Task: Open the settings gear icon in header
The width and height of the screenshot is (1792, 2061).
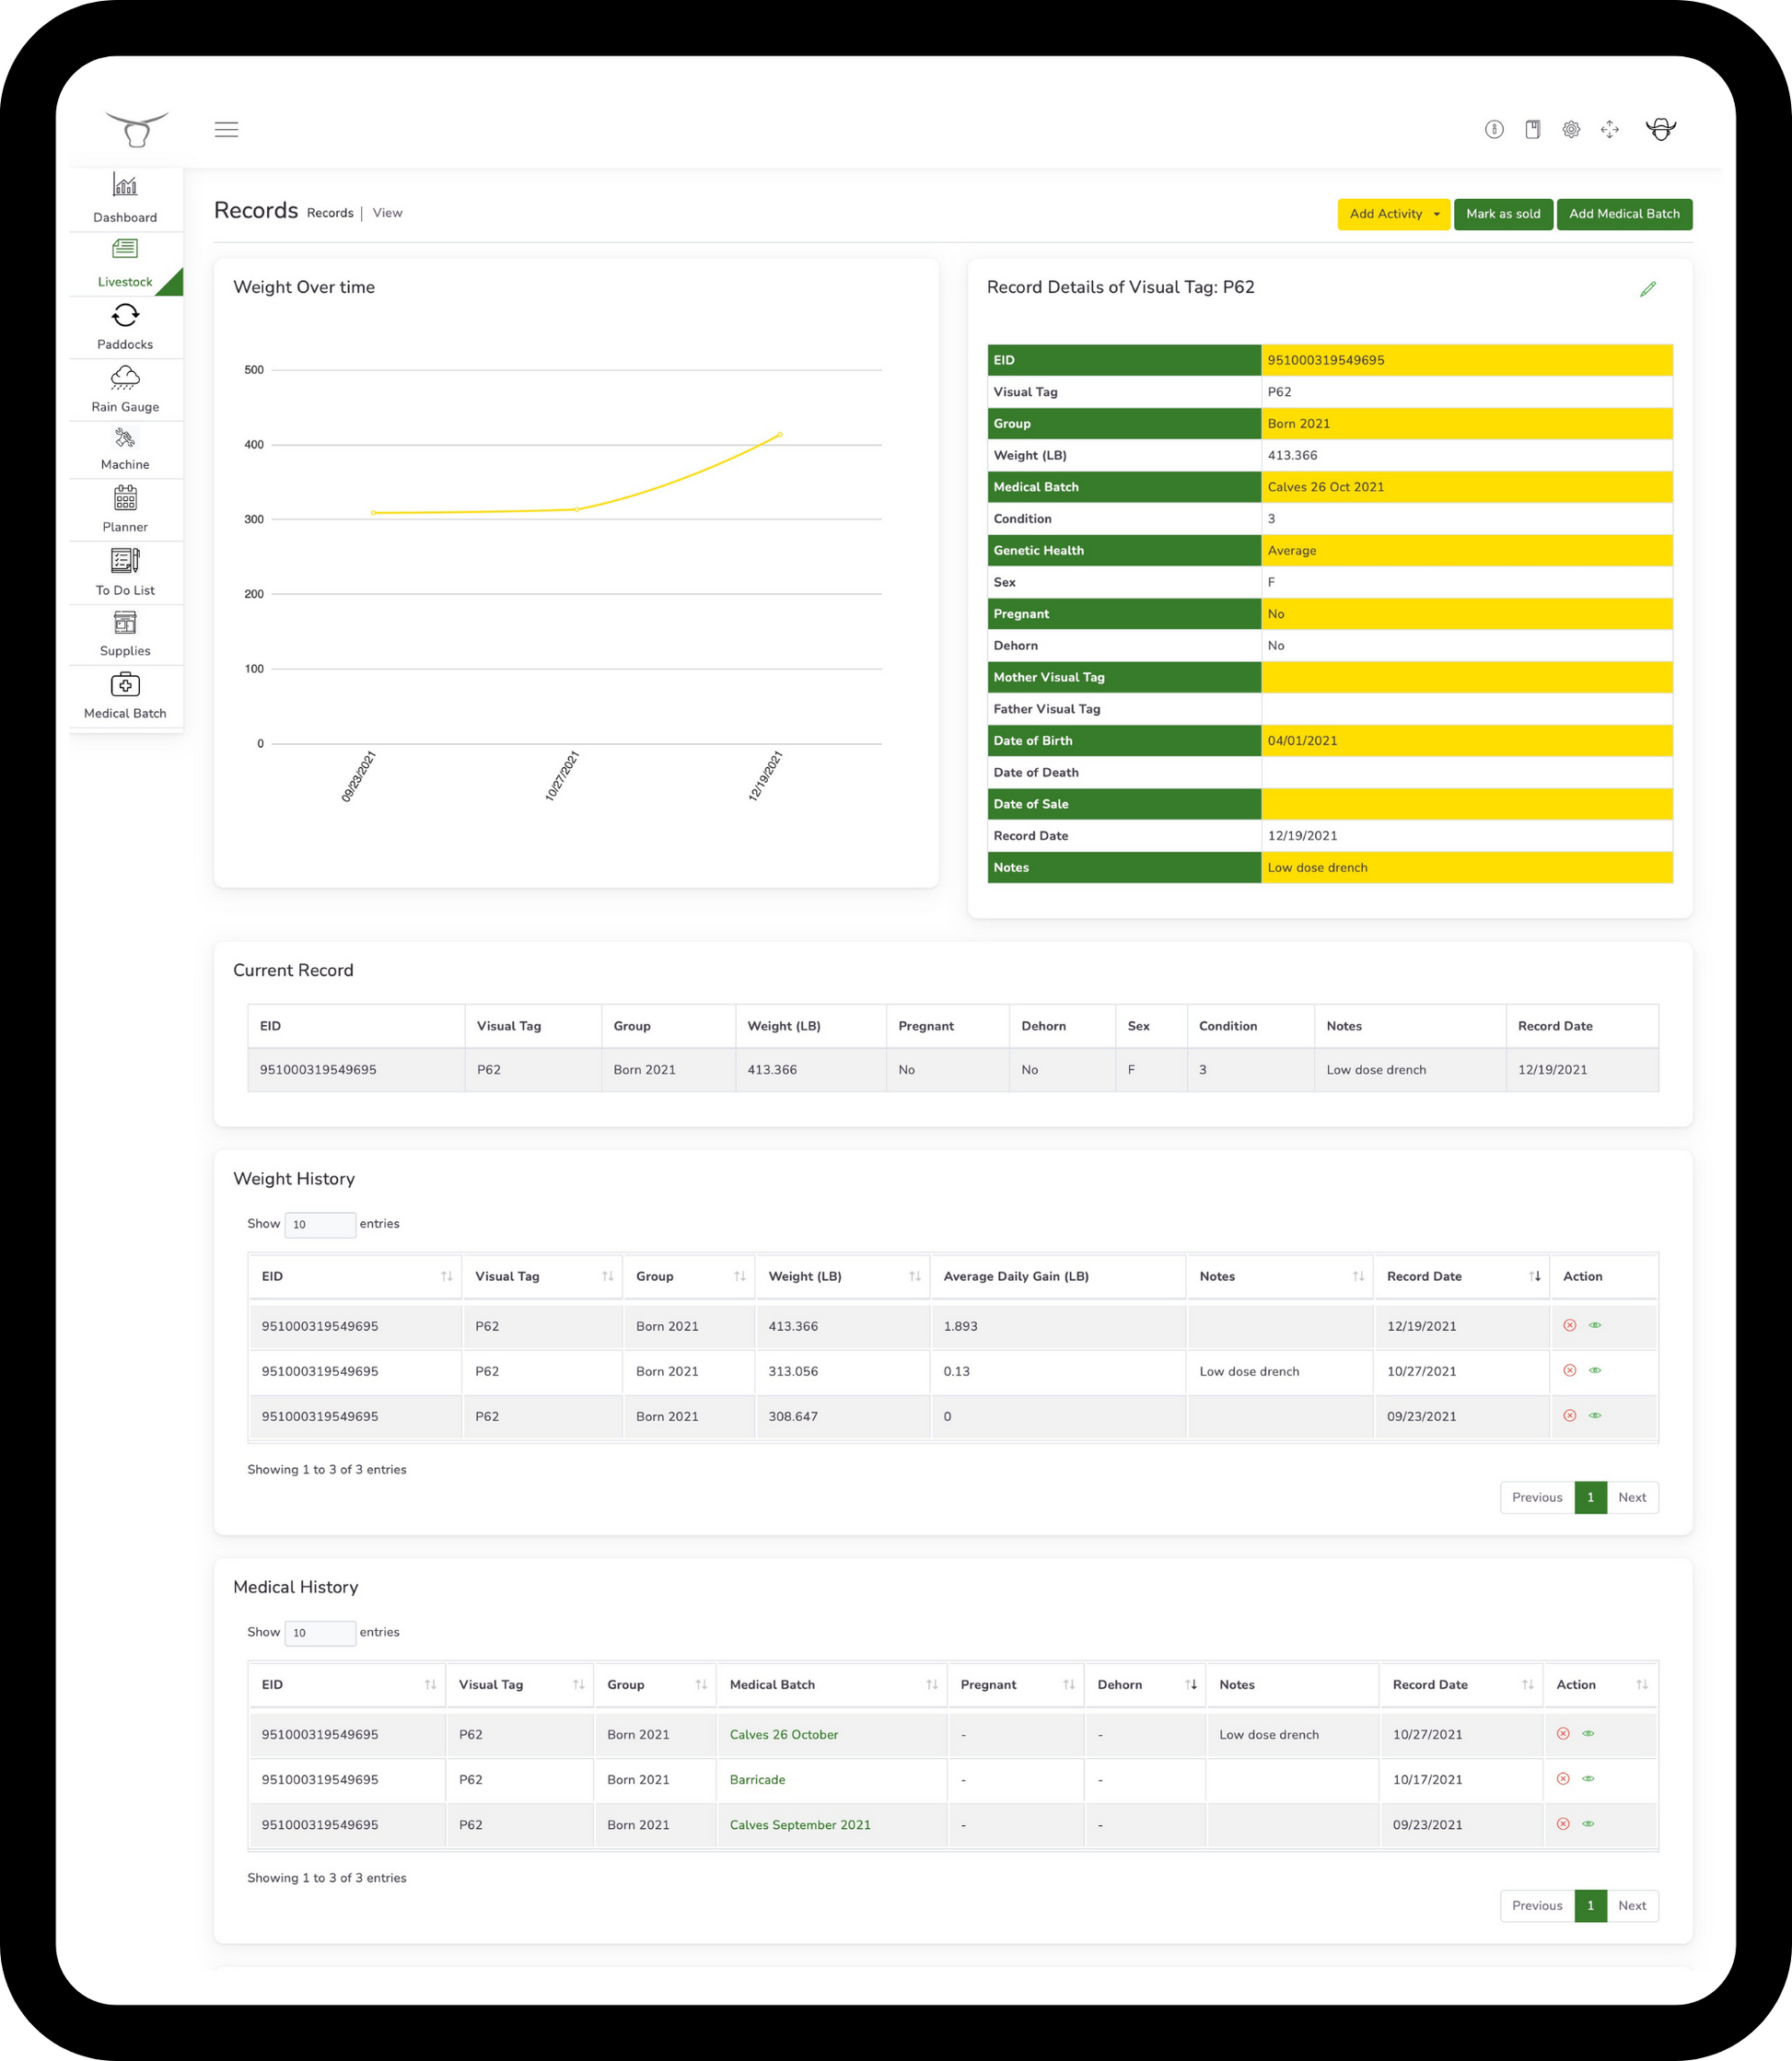Action: tap(1571, 129)
